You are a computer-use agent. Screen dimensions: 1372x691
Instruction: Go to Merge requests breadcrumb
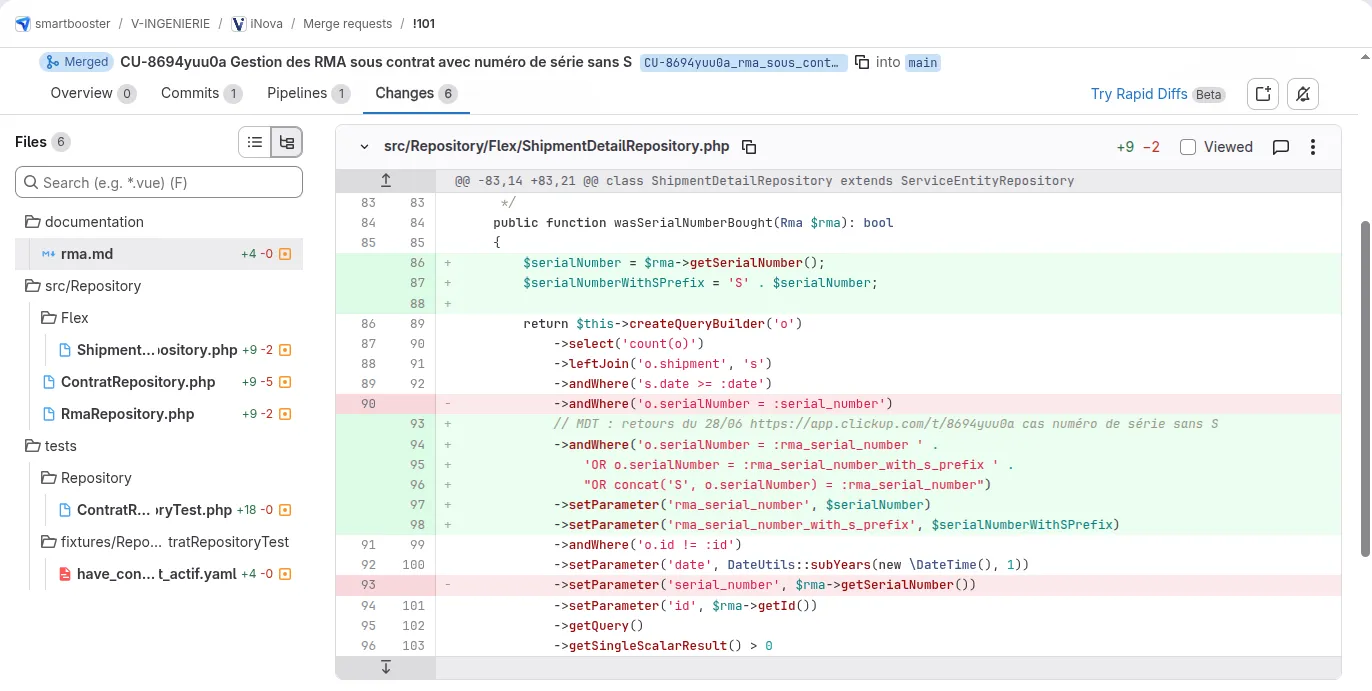click(345, 24)
